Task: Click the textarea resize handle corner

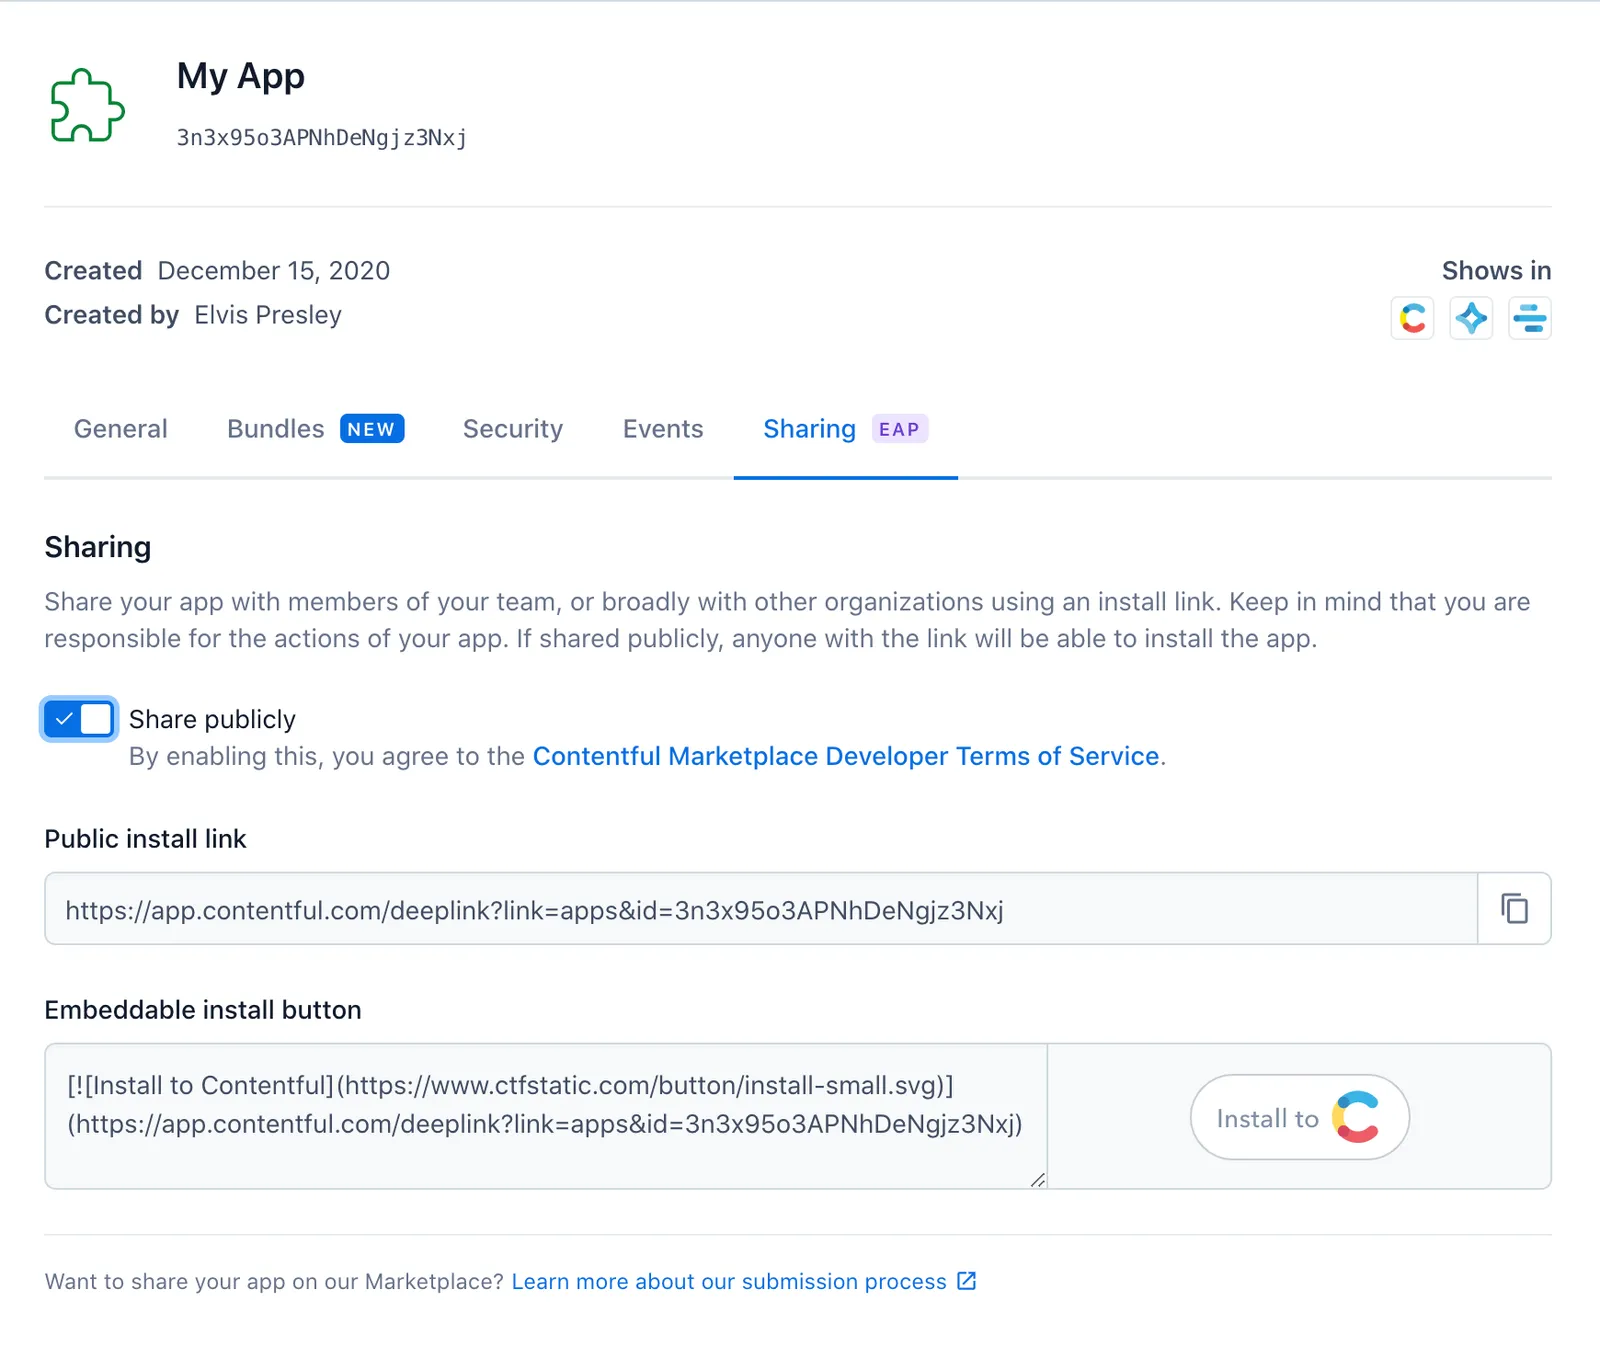Action: (x=1037, y=1180)
